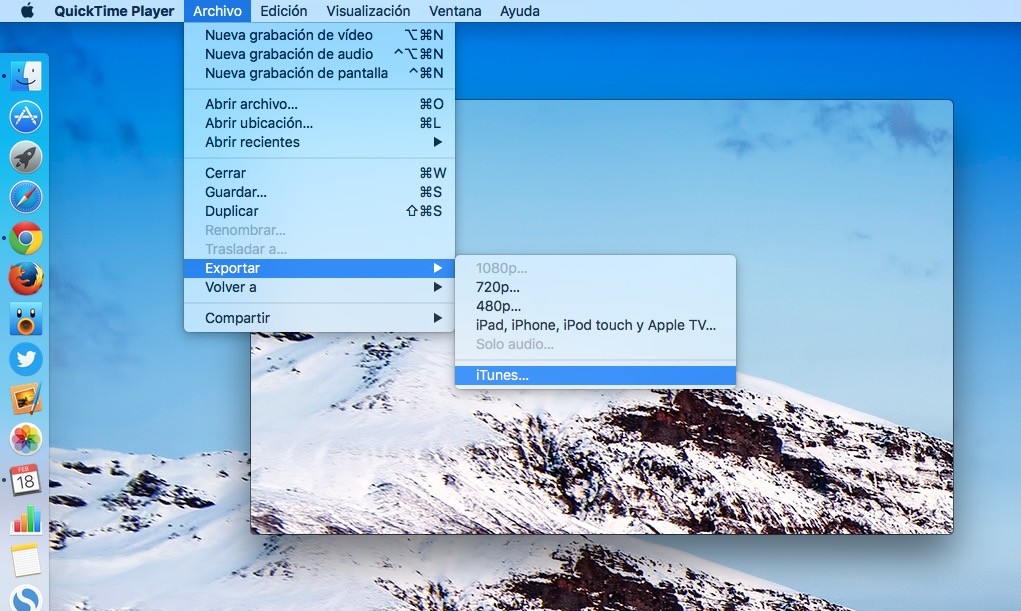1021x611 pixels.
Task: Open the Notes app in Dock
Action: 26,561
